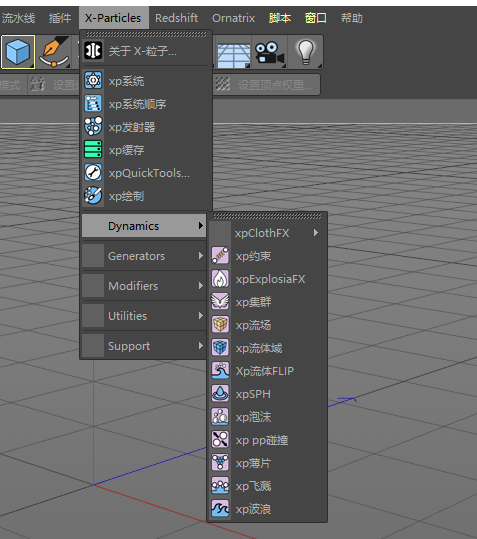Click the xp绘制 paint icon
477x539 pixels.
tap(93, 196)
